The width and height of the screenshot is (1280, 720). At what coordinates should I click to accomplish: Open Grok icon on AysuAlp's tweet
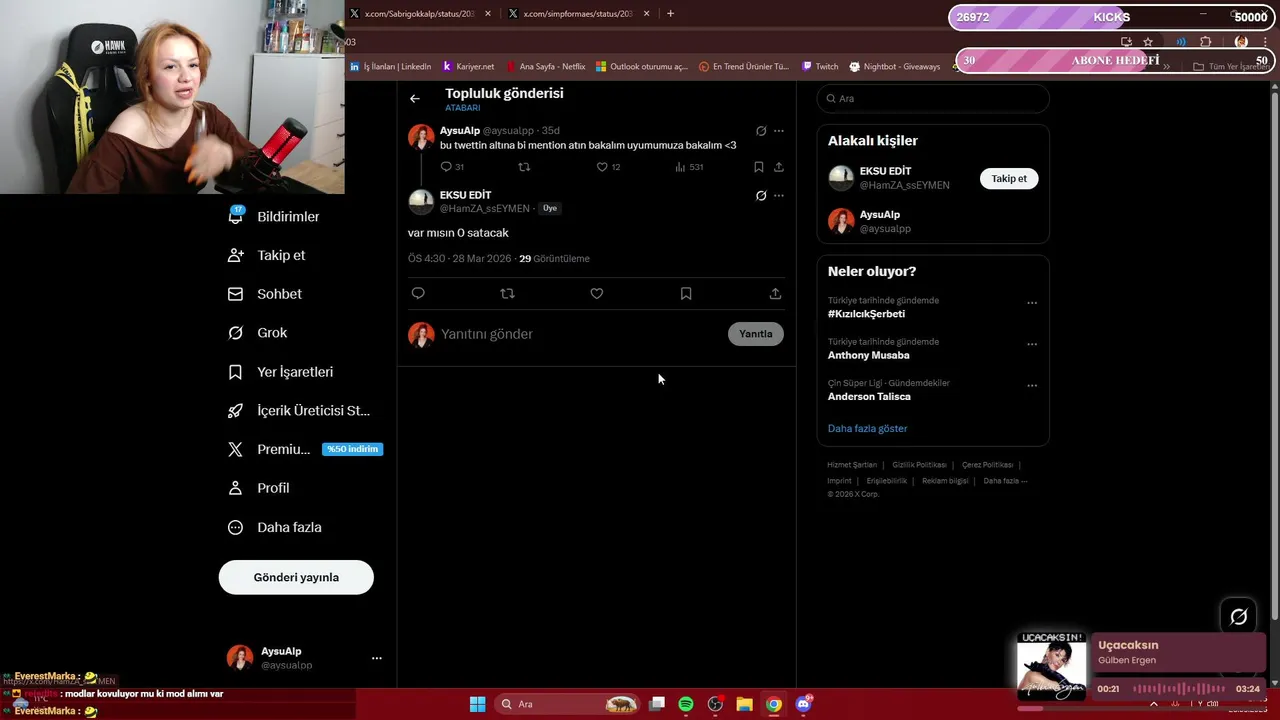click(x=761, y=131)
